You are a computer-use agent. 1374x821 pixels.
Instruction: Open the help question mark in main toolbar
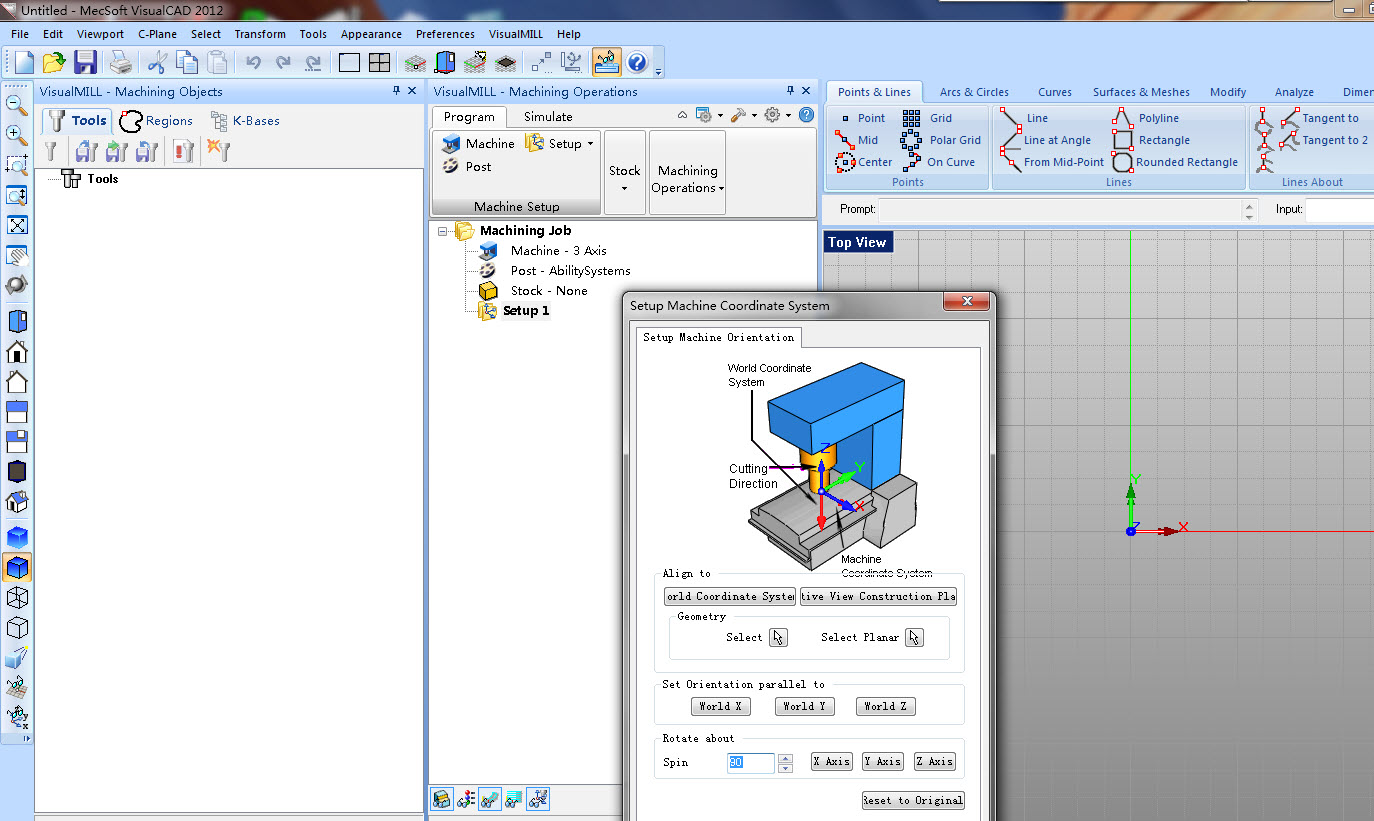(x=637, y=62)
